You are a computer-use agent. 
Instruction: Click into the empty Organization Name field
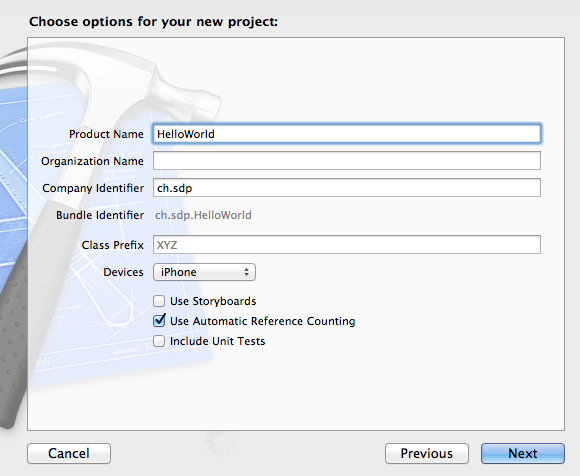coord(347,161)
